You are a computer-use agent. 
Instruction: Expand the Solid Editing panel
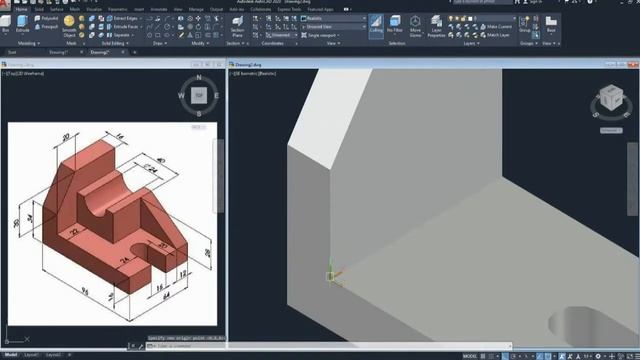[115, 43]
